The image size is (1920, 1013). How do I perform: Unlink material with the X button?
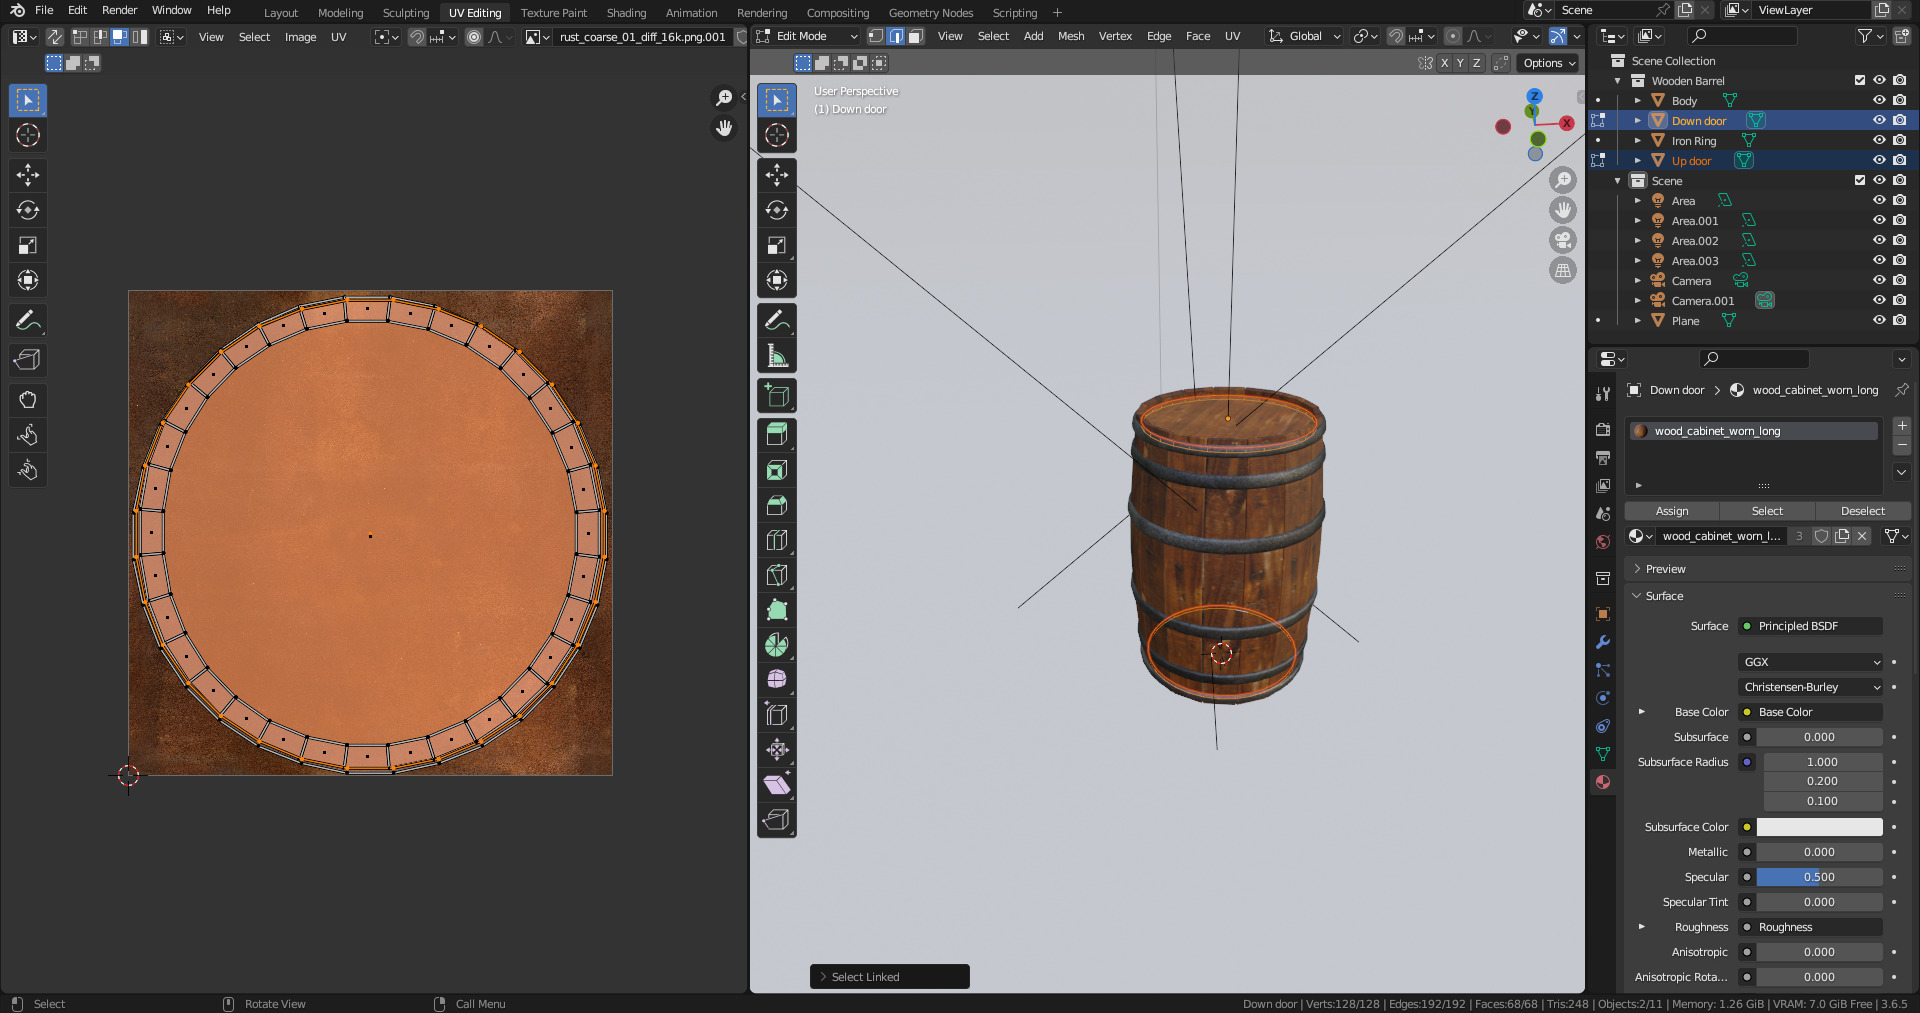click(1862, 536)
